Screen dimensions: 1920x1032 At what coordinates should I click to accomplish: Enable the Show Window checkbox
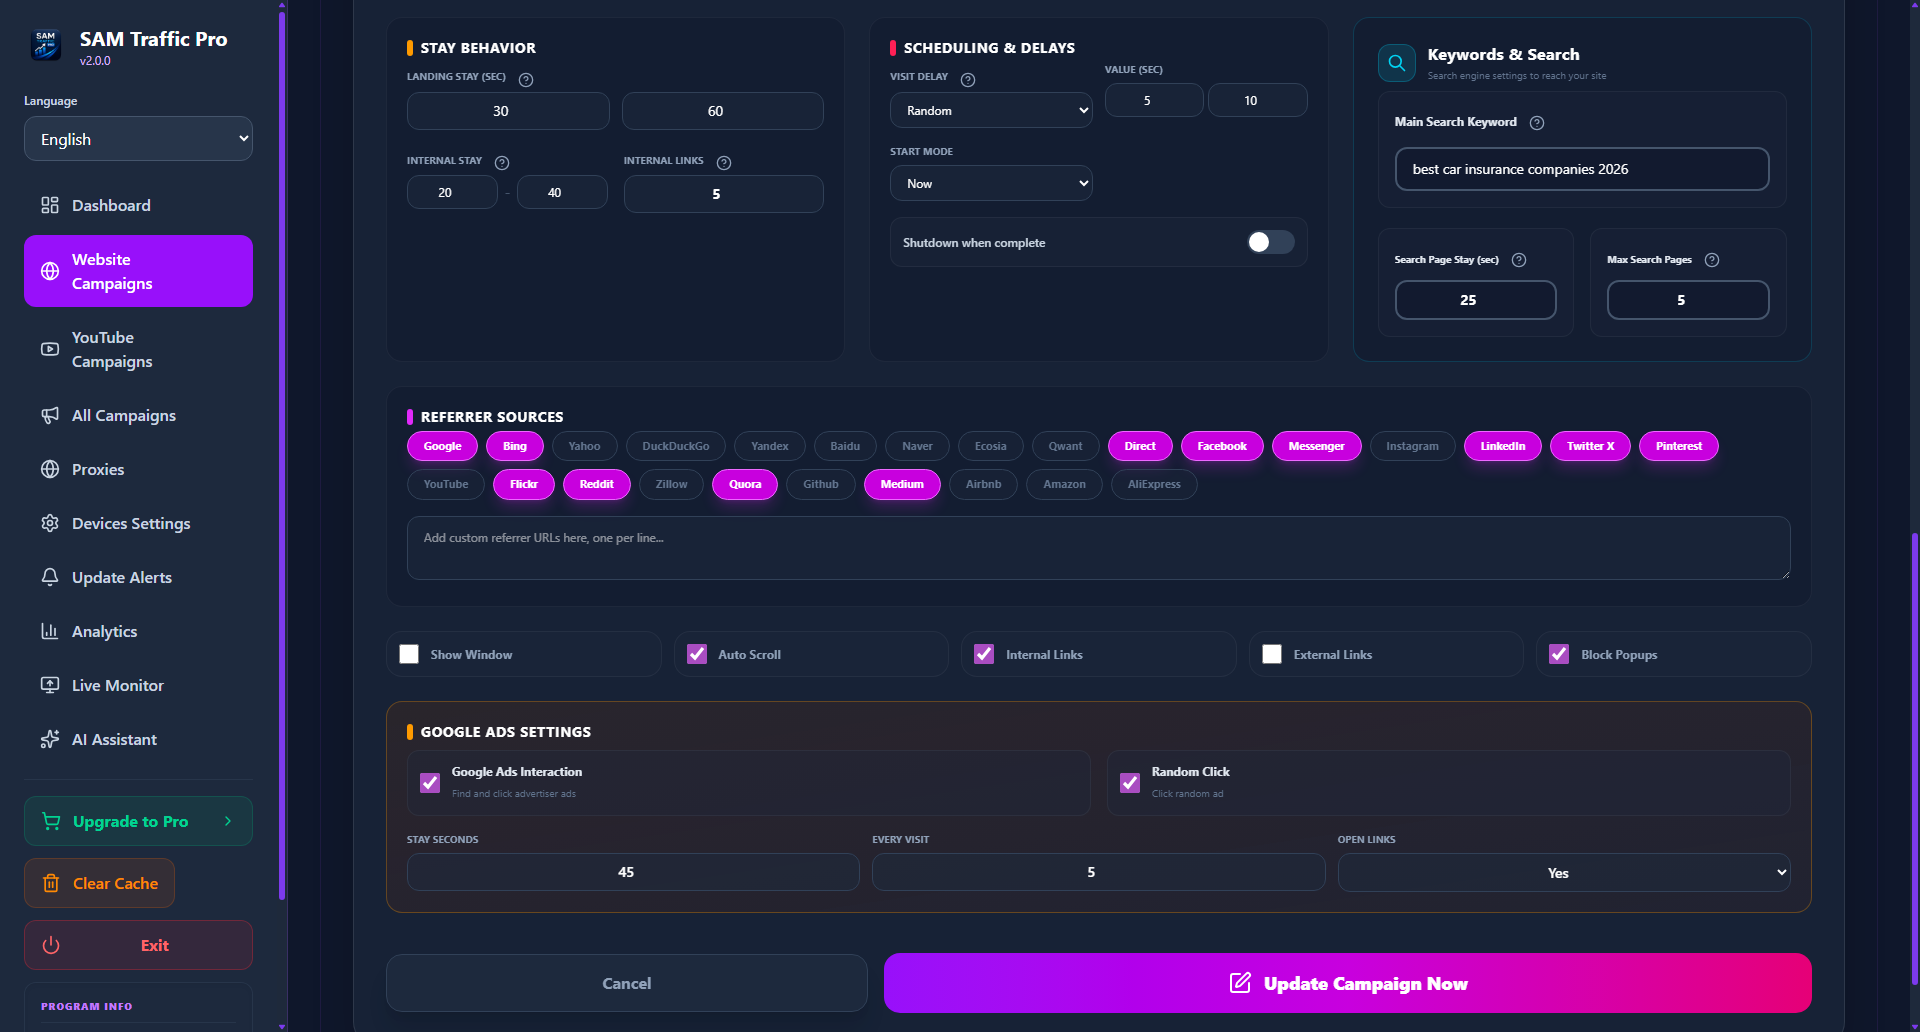click(x=409, y=654)
